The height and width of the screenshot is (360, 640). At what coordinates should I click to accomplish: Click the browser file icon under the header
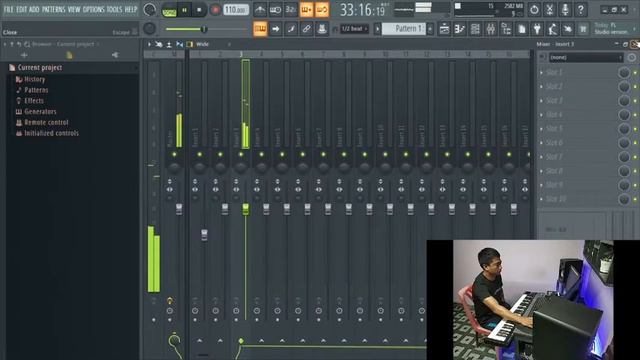(69, 55)
